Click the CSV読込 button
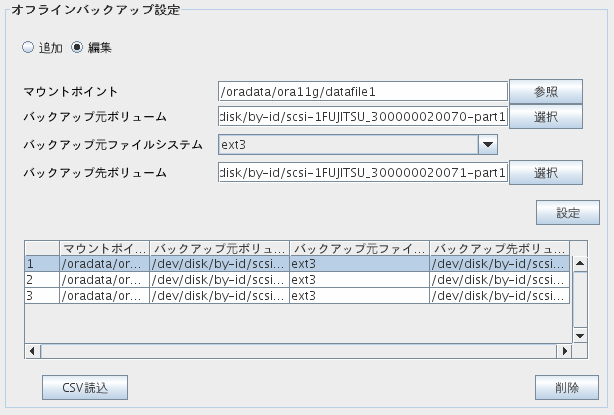 coord(85,388)
